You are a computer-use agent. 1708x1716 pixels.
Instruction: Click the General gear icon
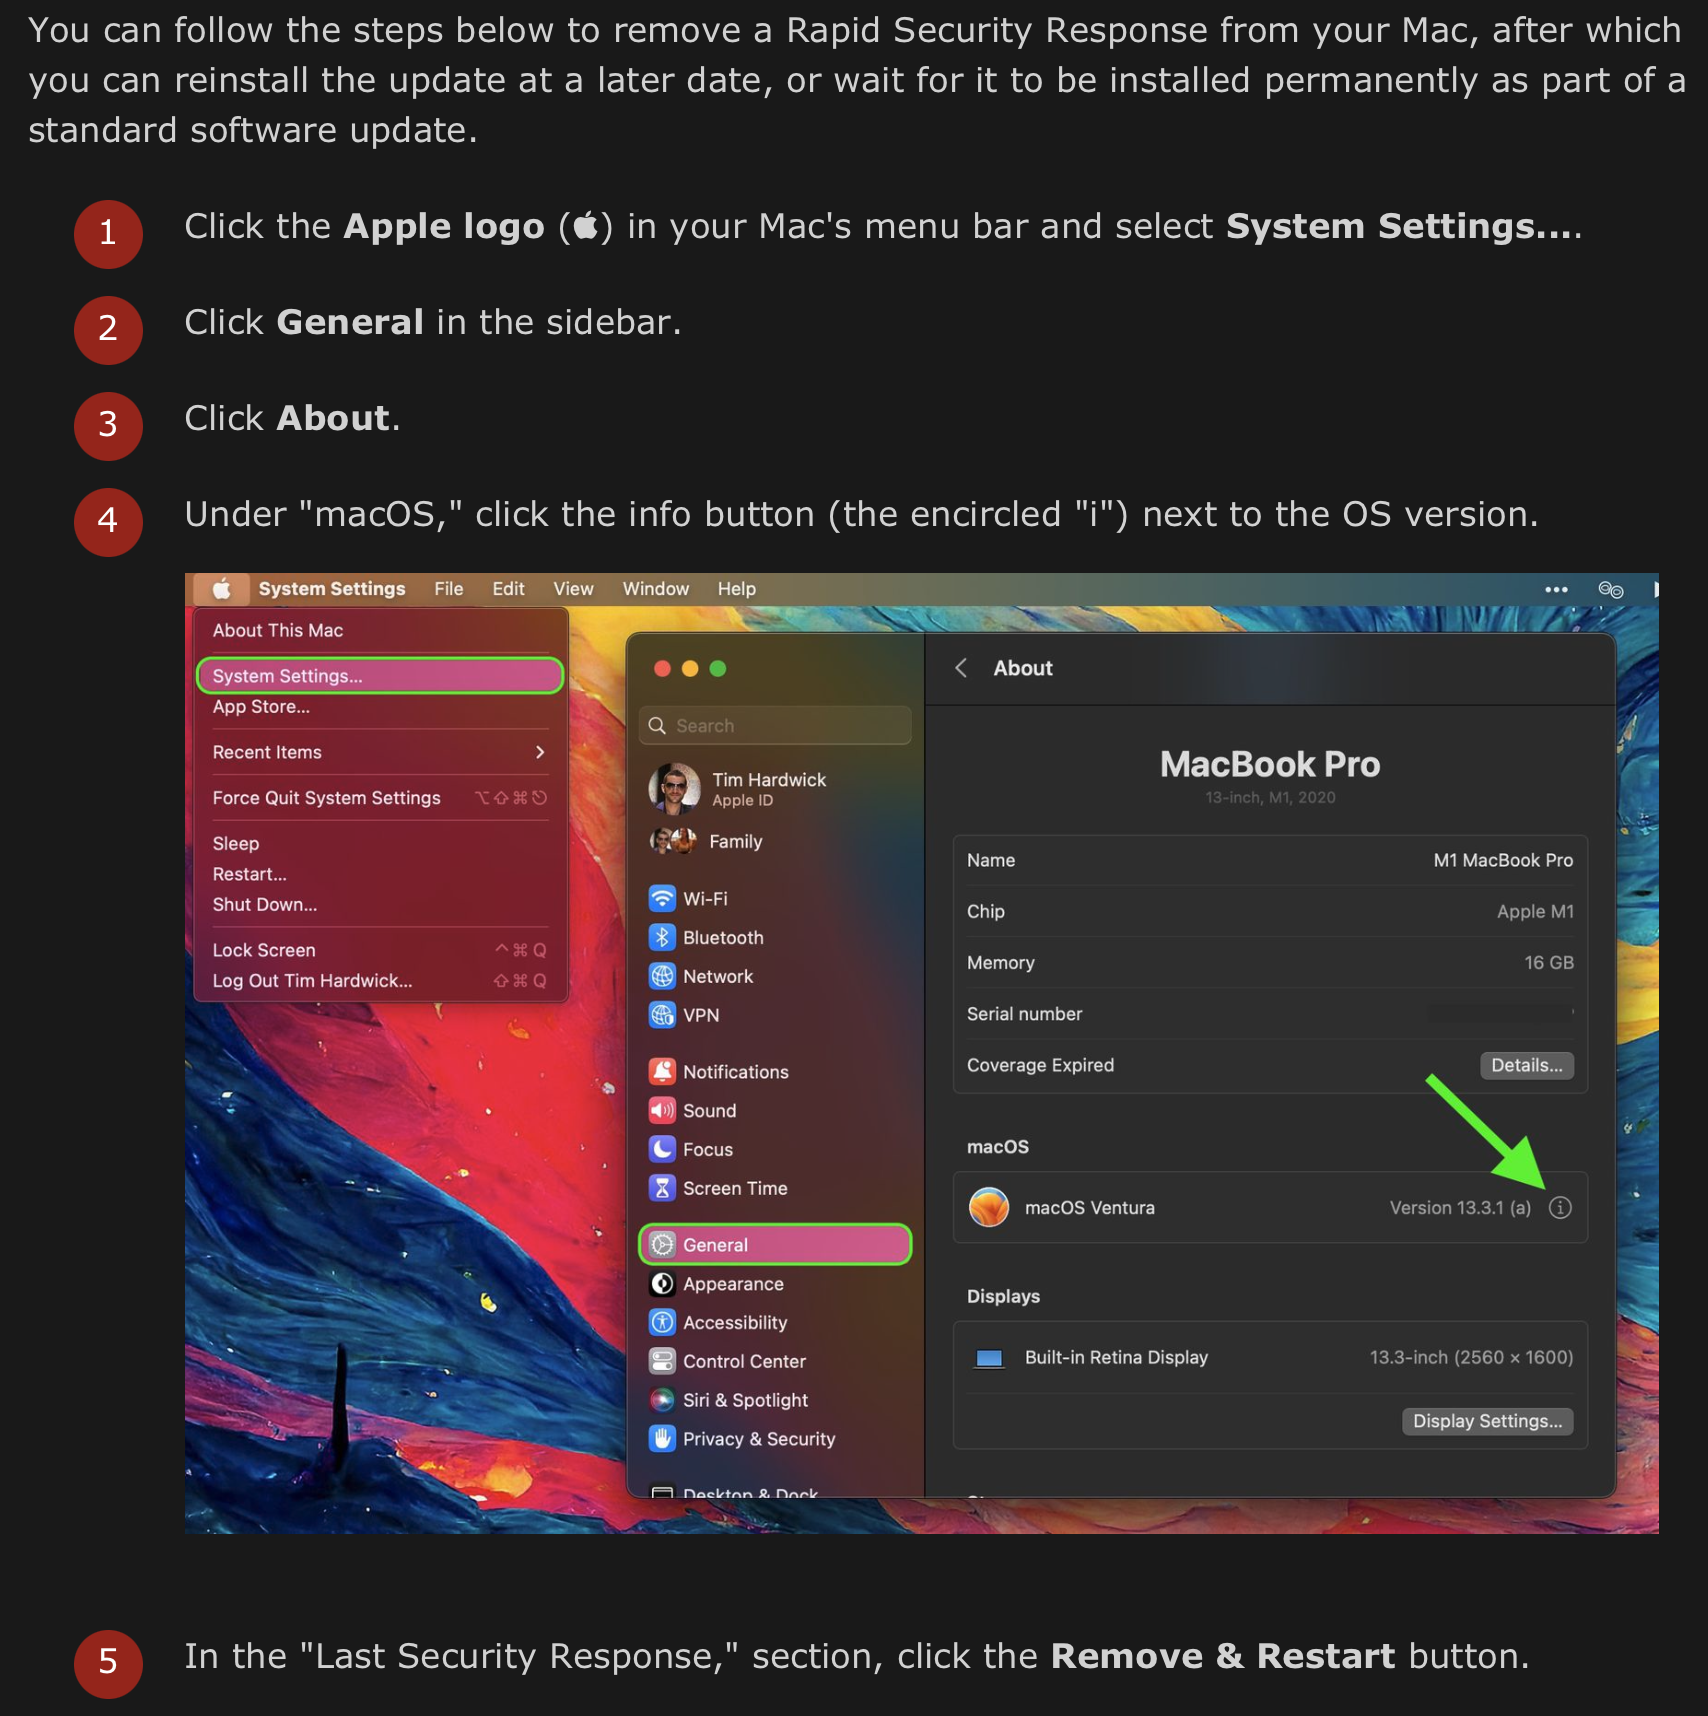pos(662,1245)
